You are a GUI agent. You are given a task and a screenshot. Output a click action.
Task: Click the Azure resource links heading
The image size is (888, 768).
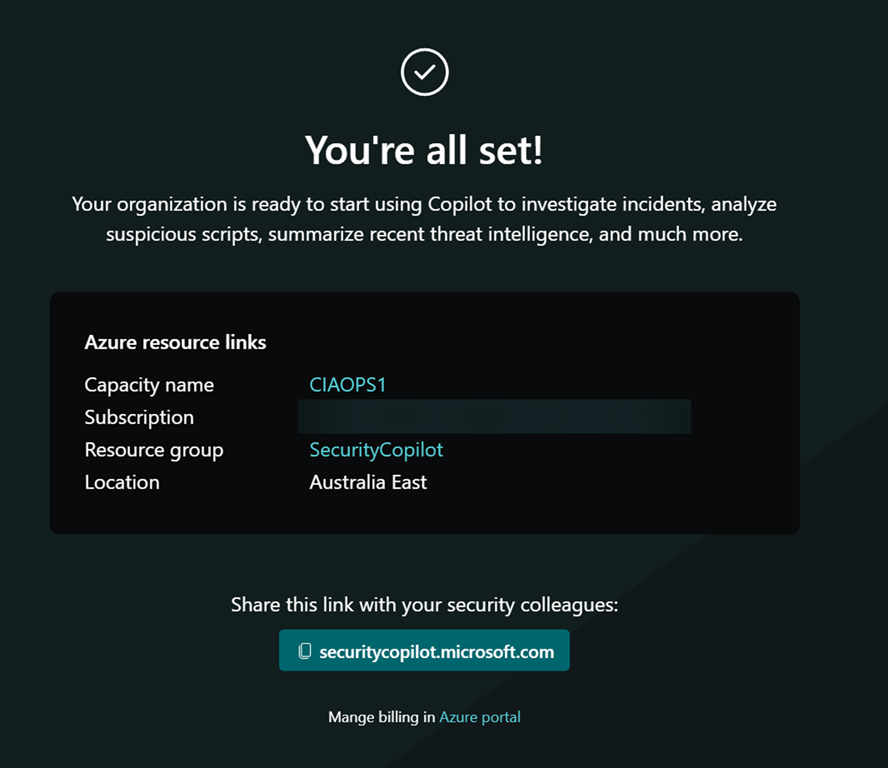175,342
